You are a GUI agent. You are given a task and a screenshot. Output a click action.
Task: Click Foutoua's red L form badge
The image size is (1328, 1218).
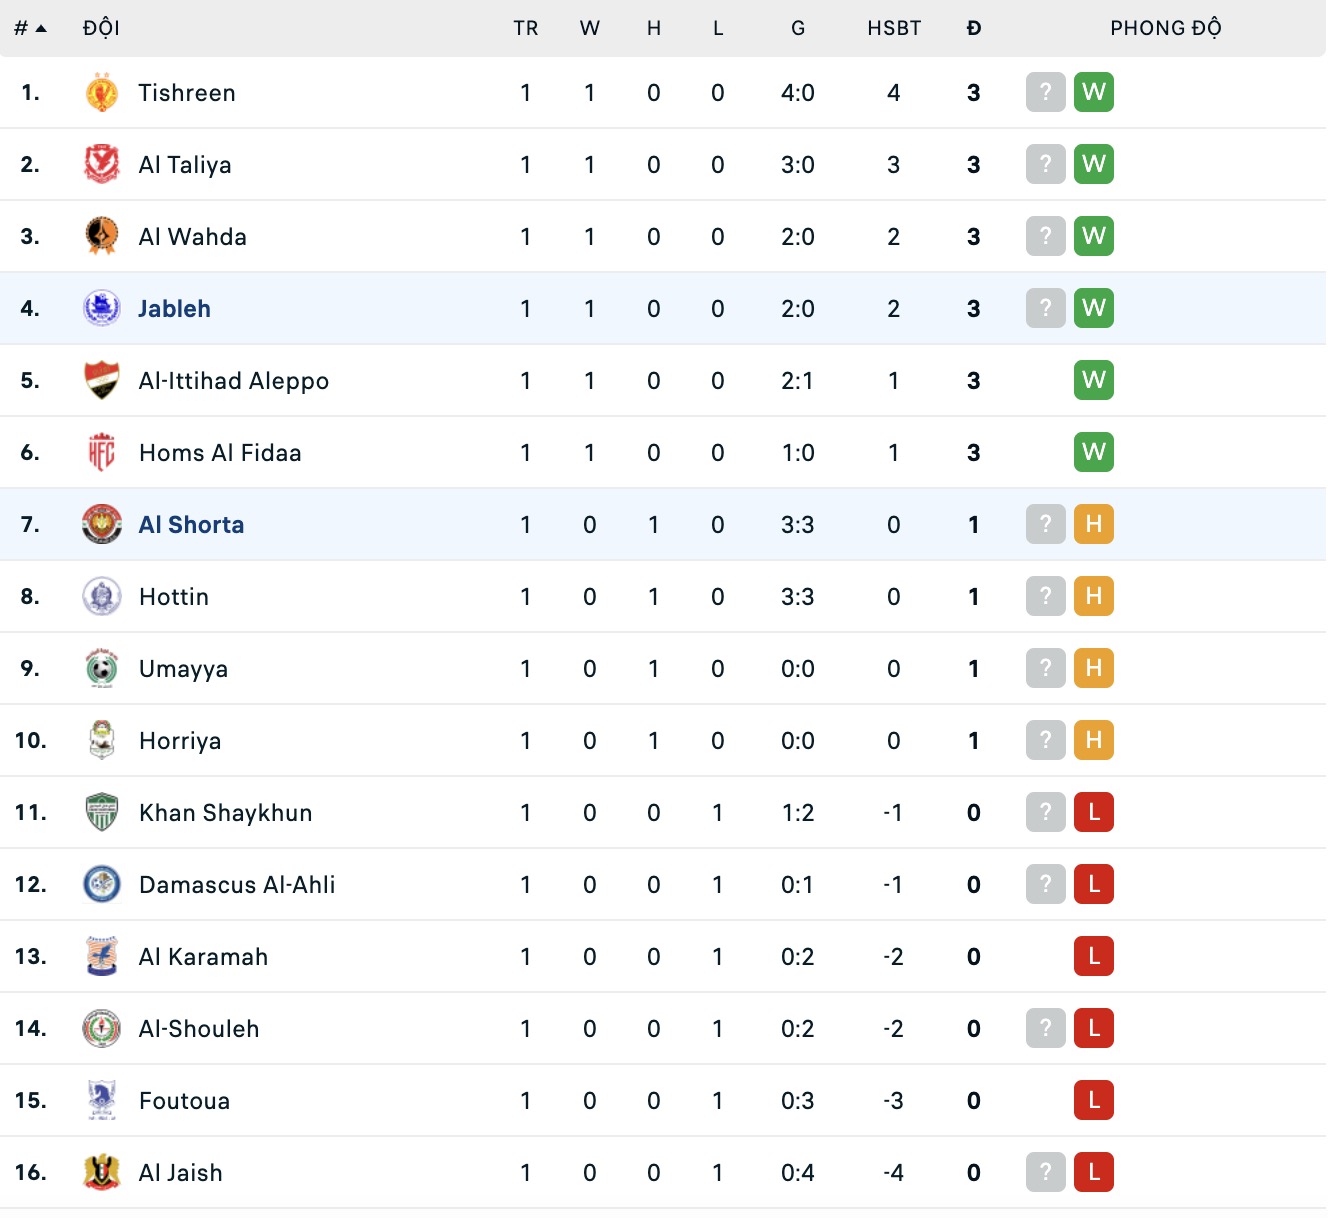pyautogui.click(x=1093, y=1101)
